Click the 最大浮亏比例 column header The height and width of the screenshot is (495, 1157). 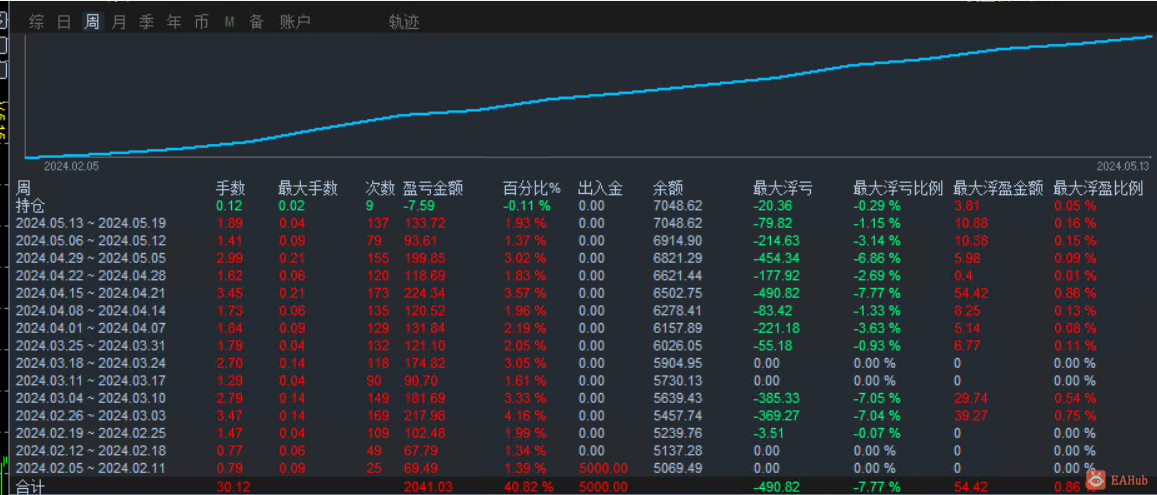tap(898, 189)
